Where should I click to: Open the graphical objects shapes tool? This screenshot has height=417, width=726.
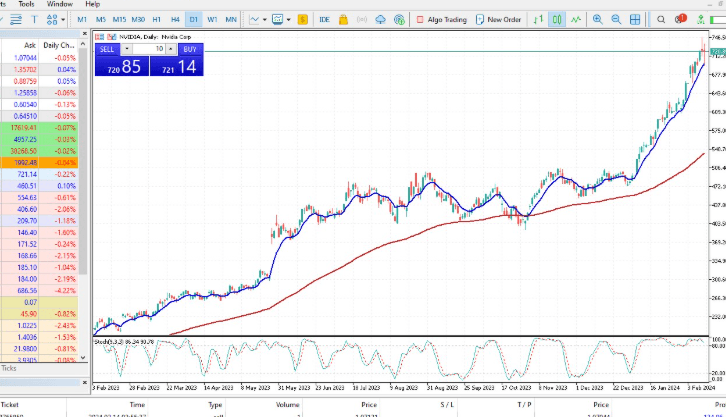tap(52, 19)
